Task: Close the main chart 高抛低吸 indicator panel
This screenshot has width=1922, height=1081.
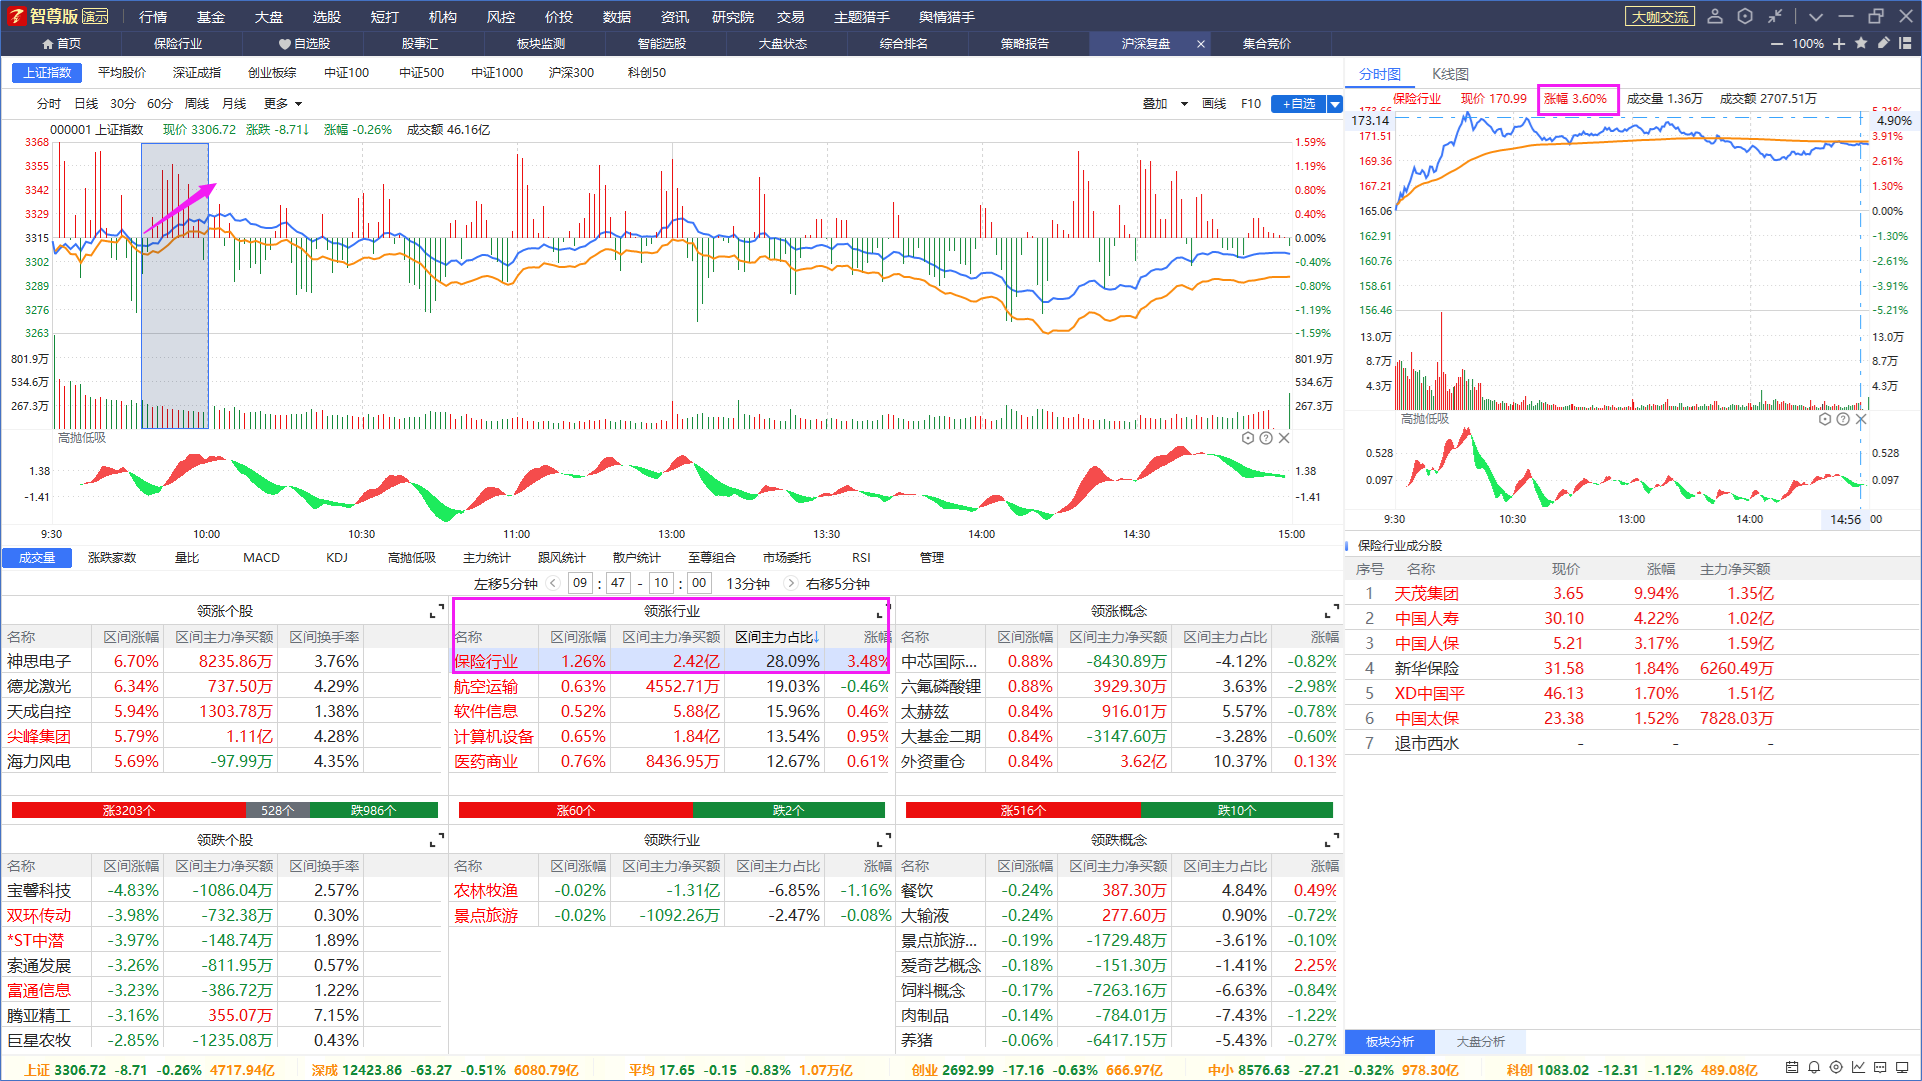Action: [x=1284, y=438]
